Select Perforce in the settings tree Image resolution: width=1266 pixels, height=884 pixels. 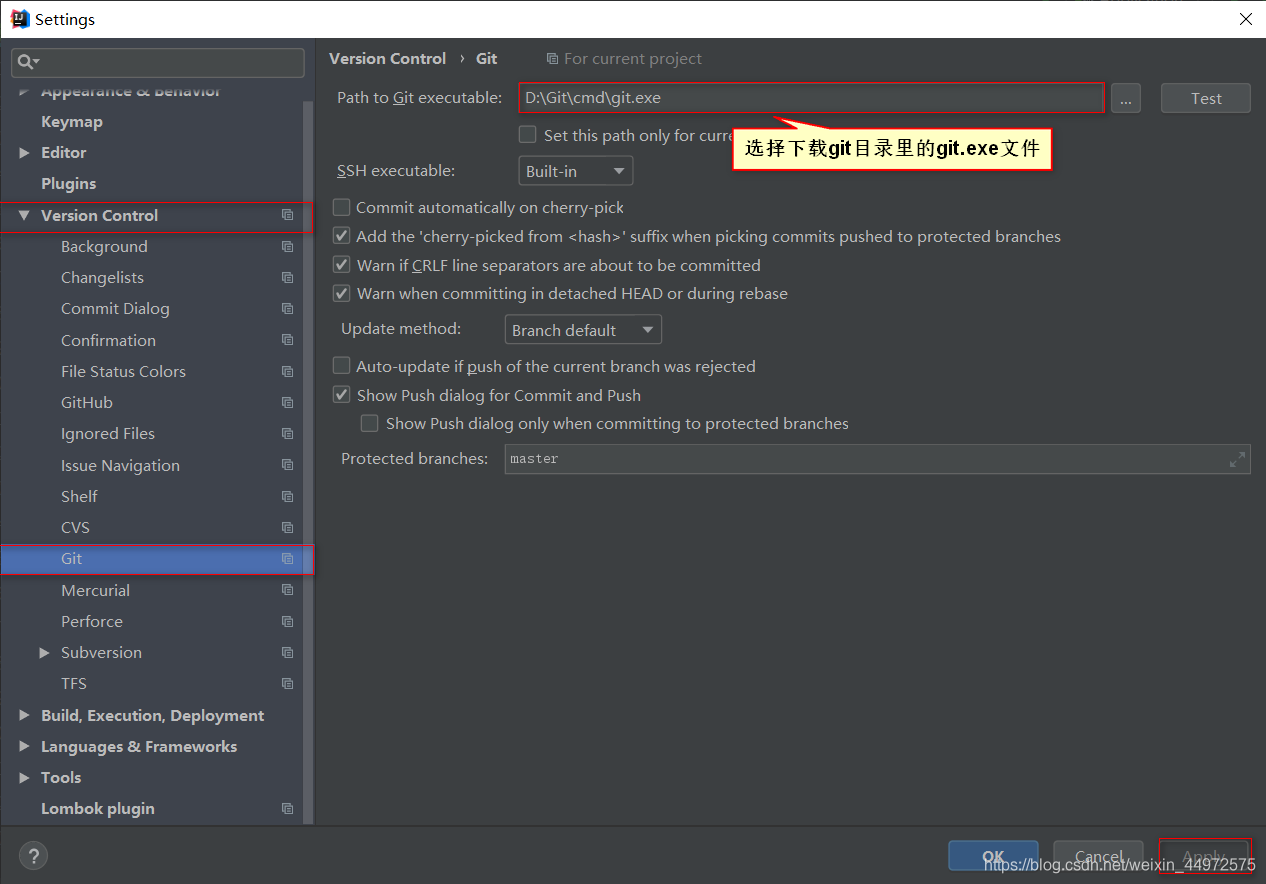click(92, 621)
